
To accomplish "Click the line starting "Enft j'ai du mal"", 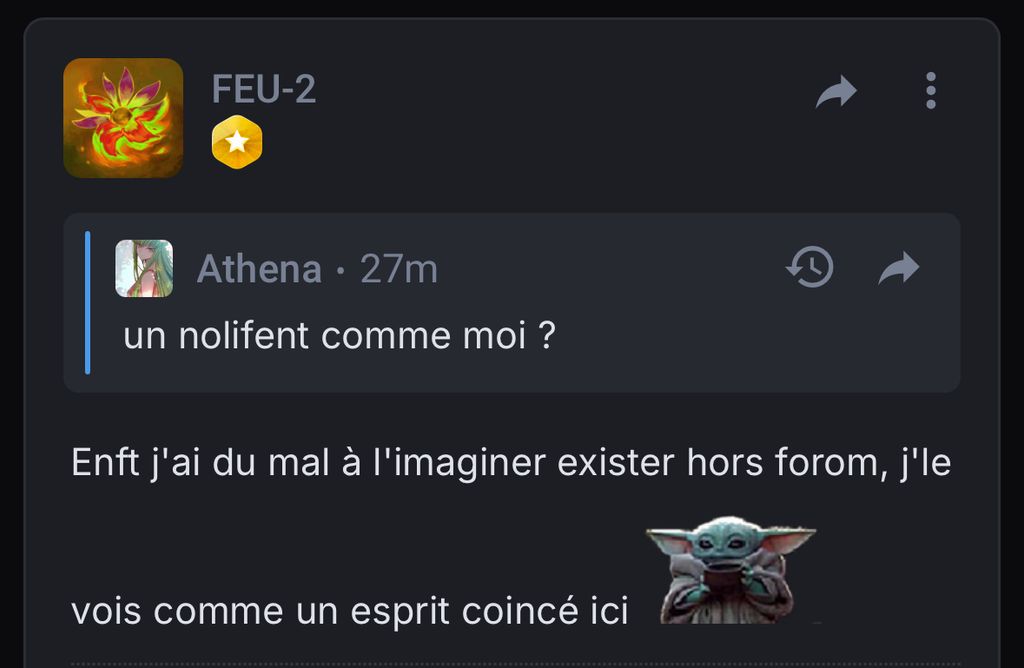I will pyautogui.click(x=510, y=464).
